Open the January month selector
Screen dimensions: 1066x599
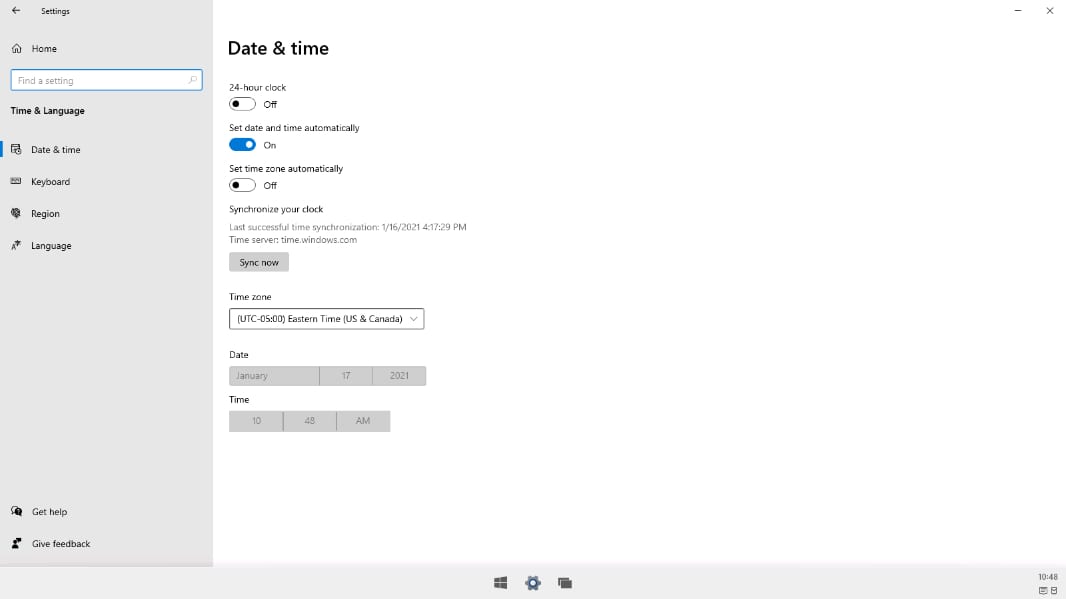(x=273, y=376)
